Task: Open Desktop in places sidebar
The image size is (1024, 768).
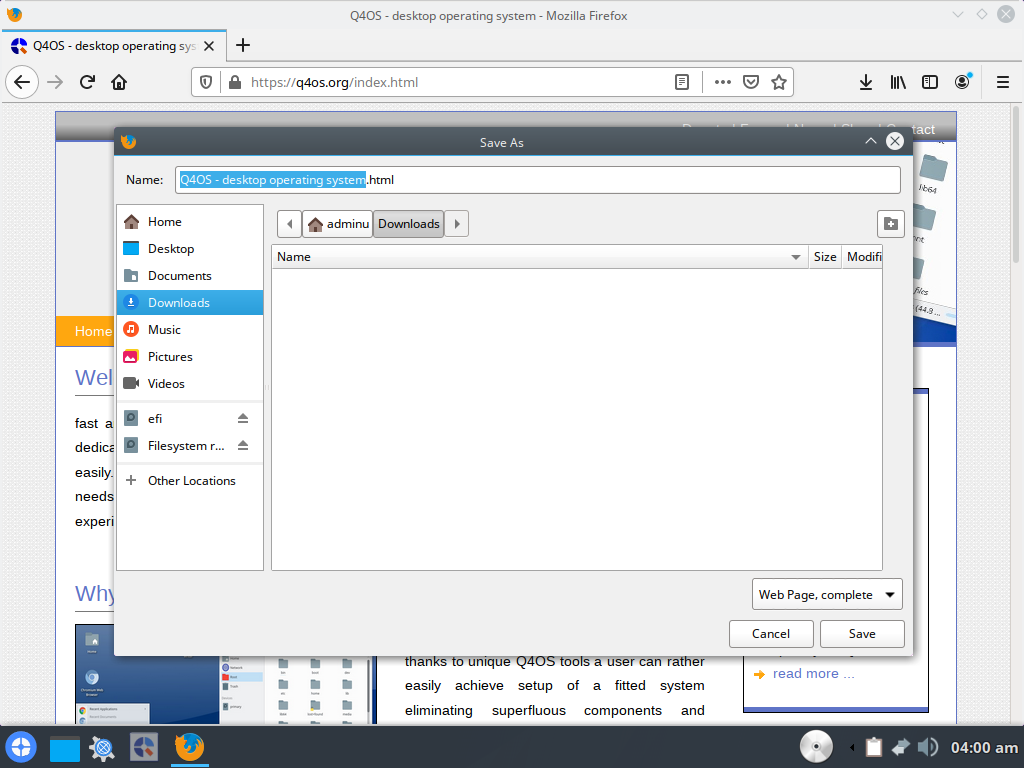Action: [190, 249]
